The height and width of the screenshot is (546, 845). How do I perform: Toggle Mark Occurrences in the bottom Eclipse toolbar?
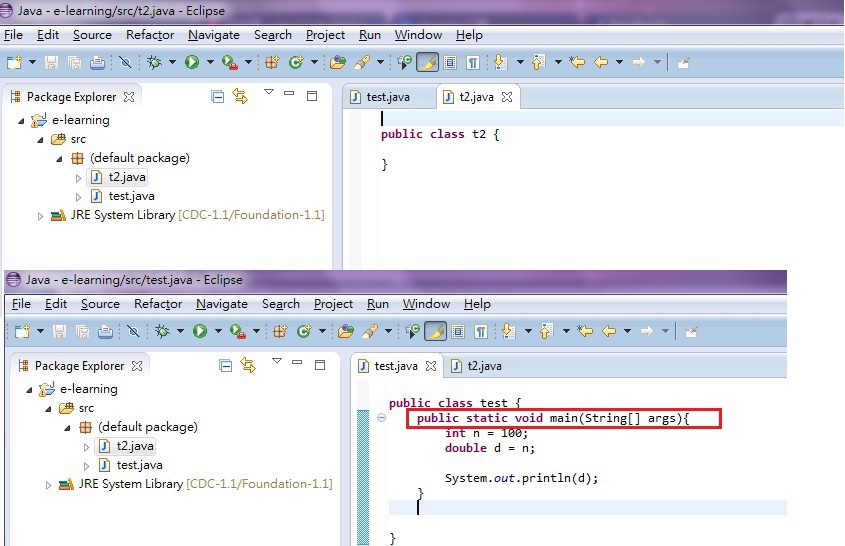coord(435,331)
